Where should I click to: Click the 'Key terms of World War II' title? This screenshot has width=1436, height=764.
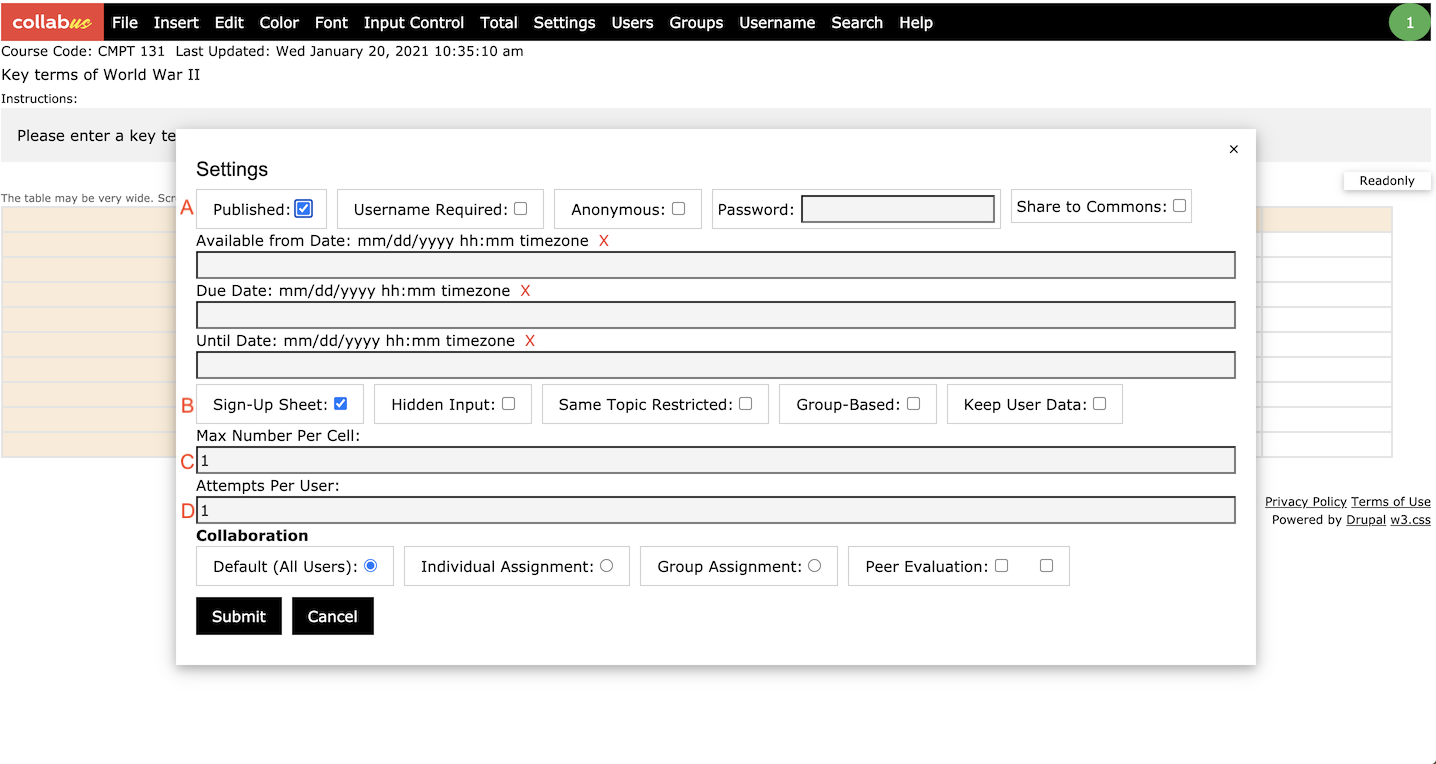pyautogui.click(x=101, y=74)
